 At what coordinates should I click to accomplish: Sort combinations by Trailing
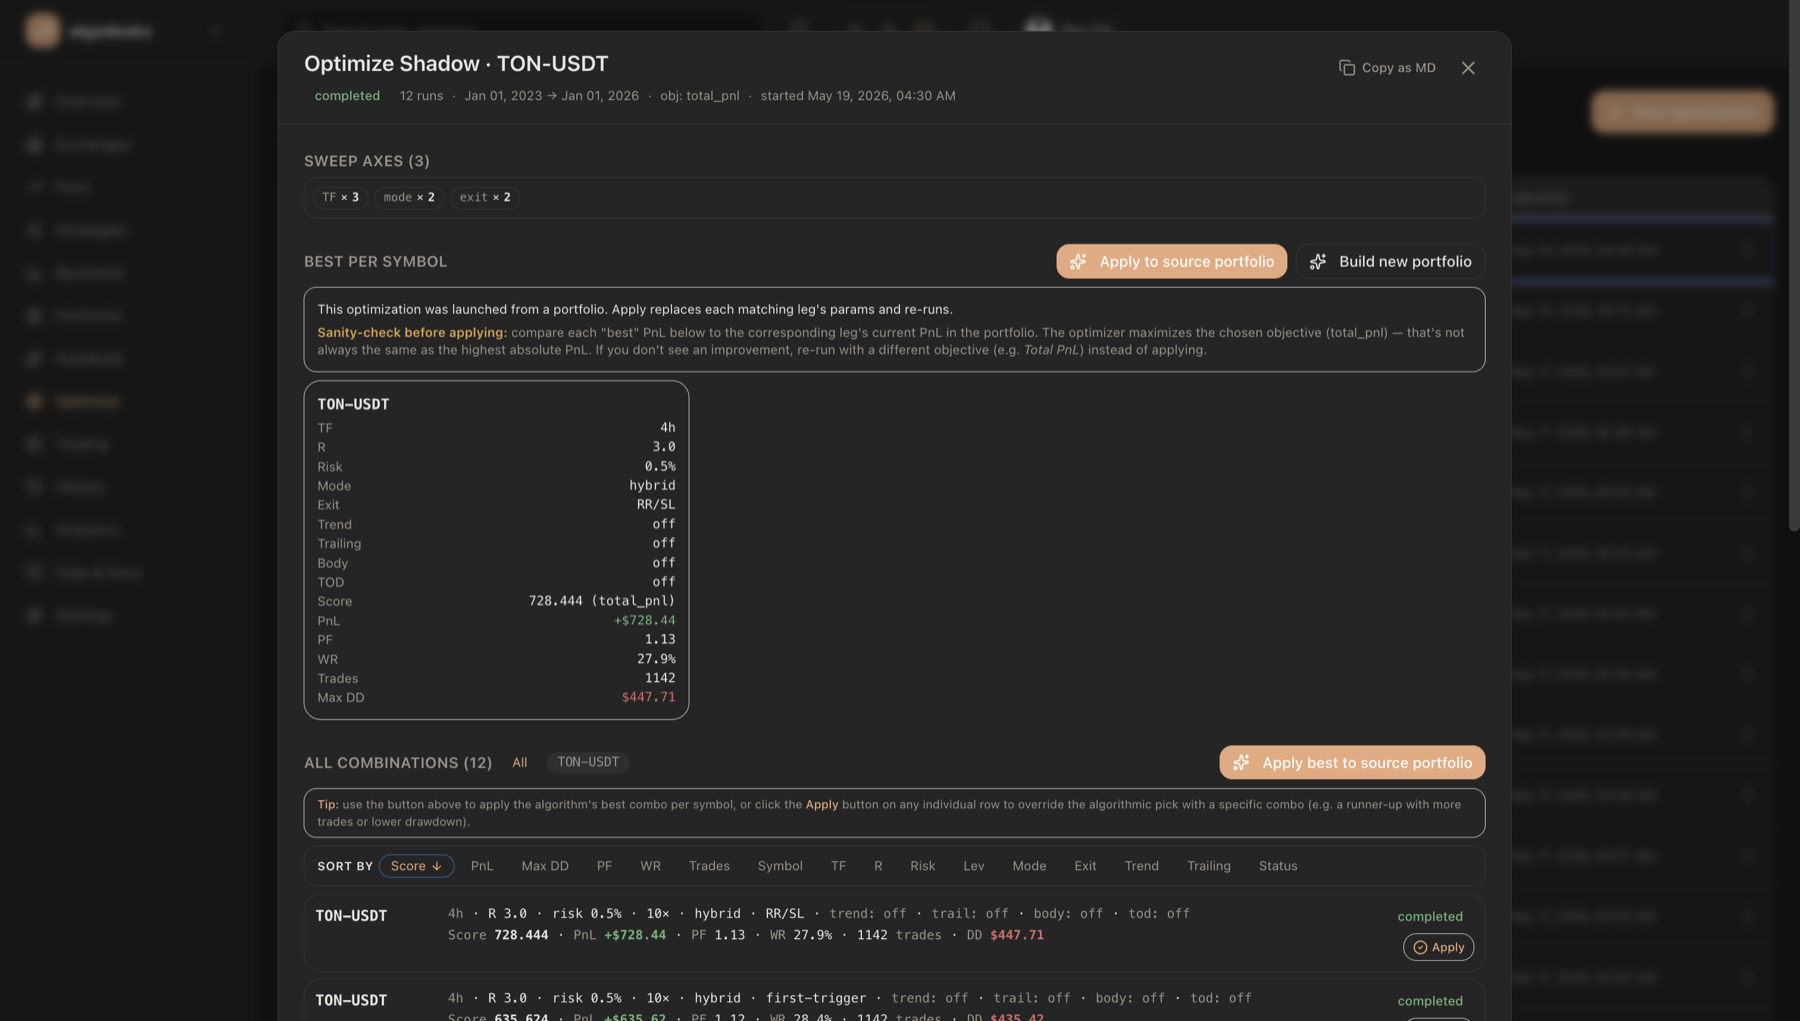click(x=1209, y=866)
